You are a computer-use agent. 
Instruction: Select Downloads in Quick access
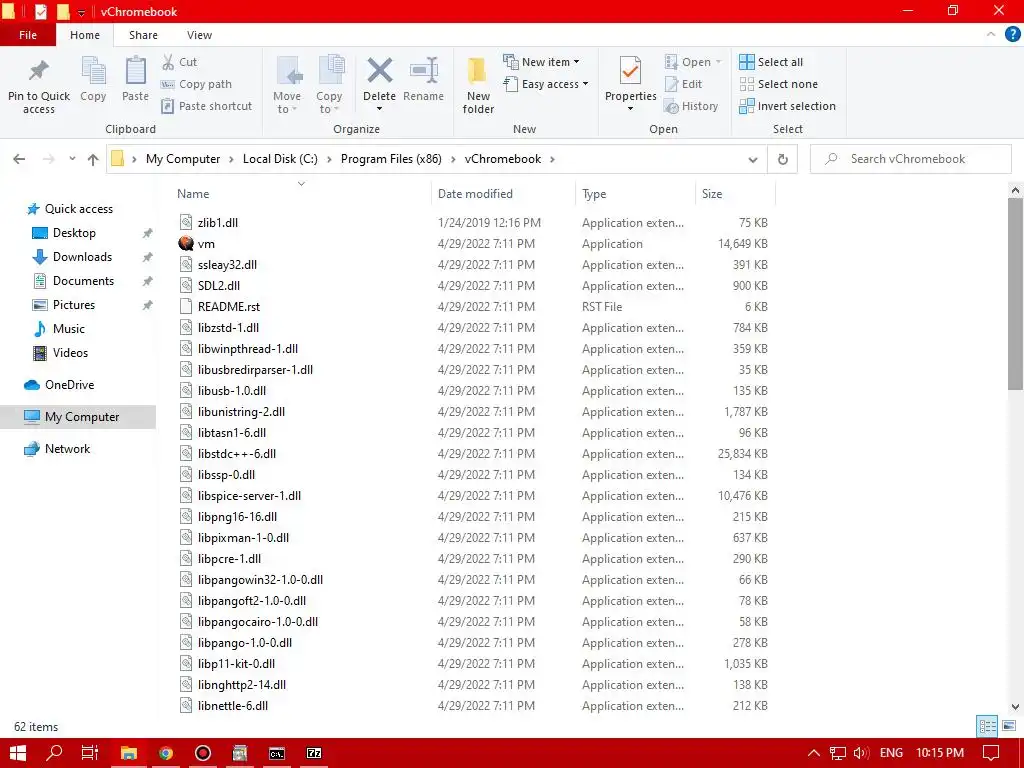[x=82, y=257]
